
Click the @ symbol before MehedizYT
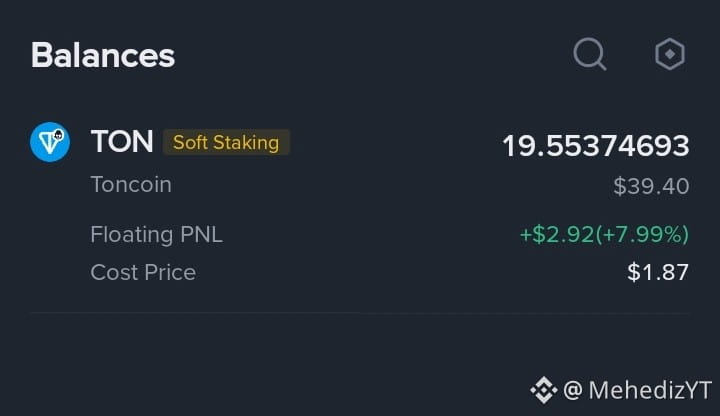coord(573,390)
